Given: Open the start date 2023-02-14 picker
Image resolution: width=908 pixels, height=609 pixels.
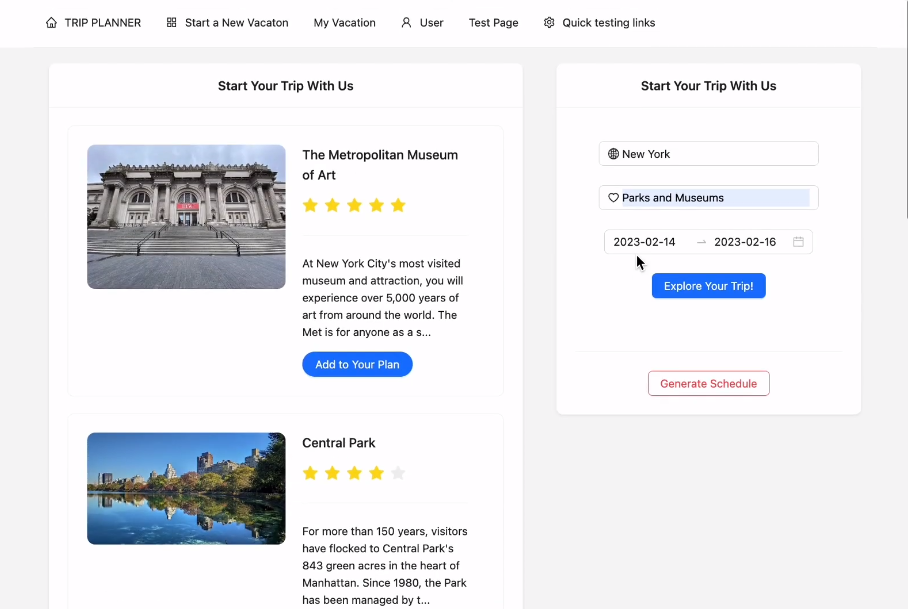Looking at the screenshot, I should tap(645, 242).
